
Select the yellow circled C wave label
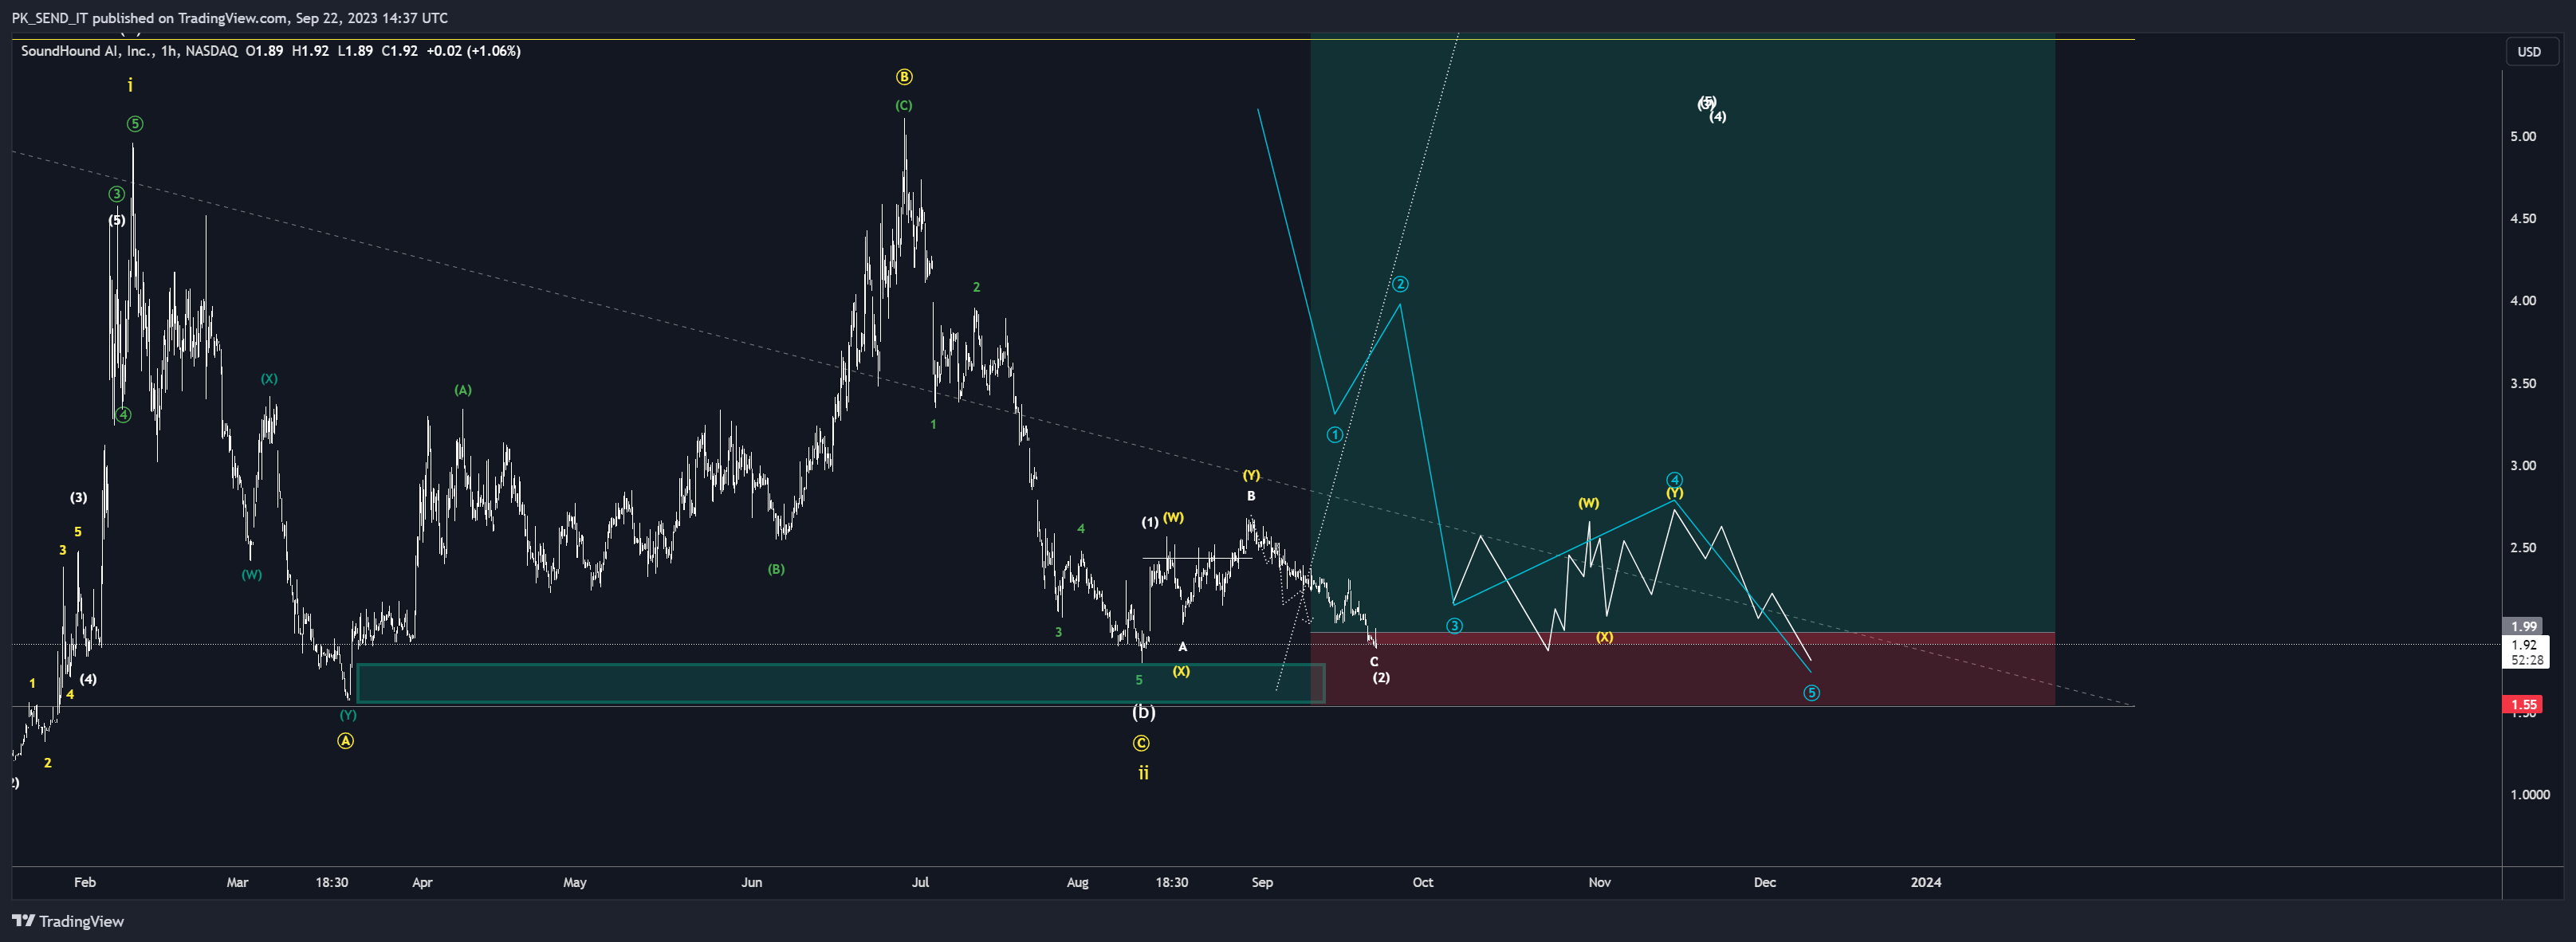pyautogui.click(x=1141, y=743)
